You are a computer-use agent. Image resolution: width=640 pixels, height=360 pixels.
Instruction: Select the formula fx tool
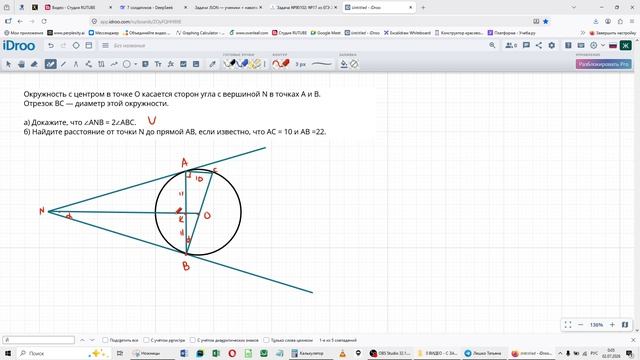[171, 64]
